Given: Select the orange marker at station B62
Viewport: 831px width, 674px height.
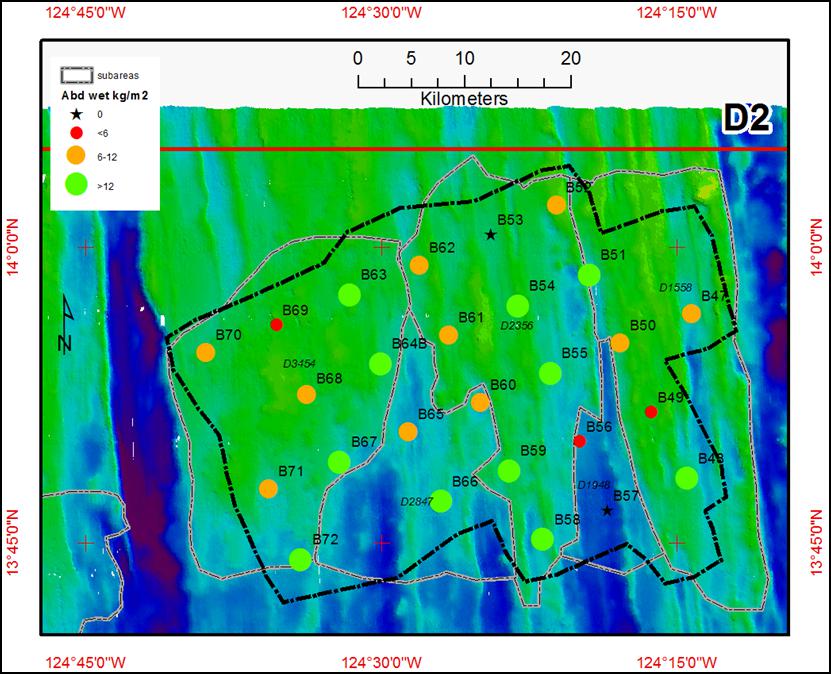Looking at the screenshot, I should click(419, 265).
